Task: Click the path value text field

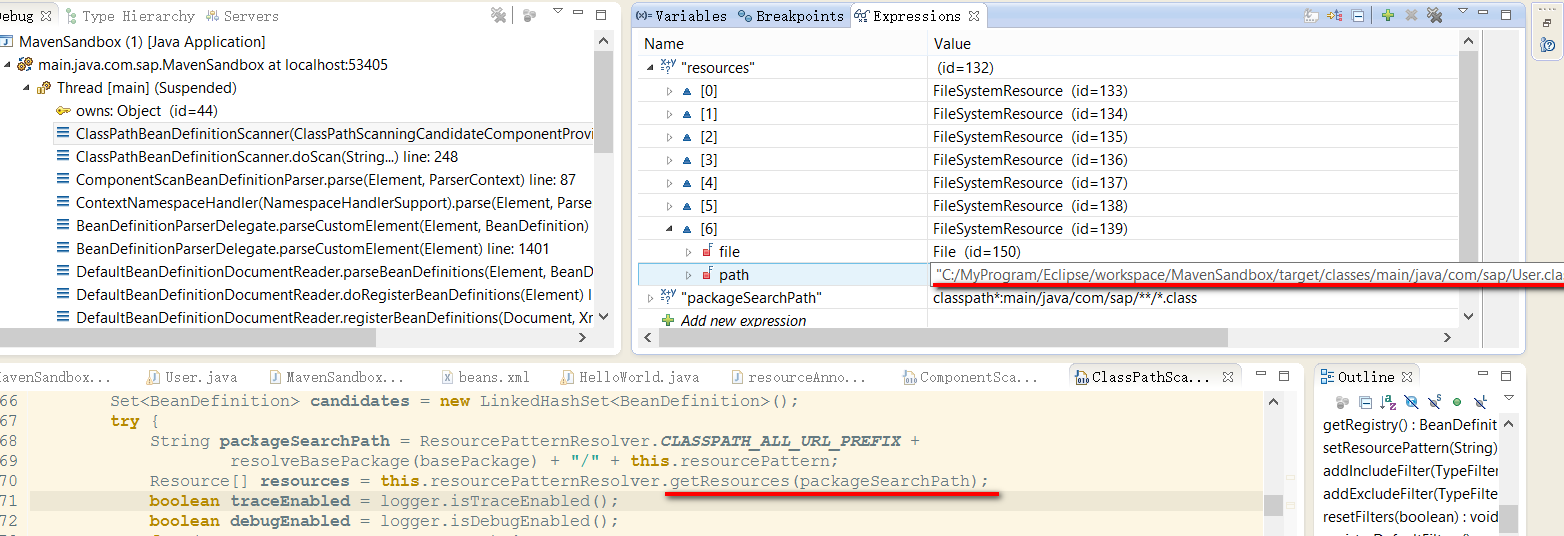Action: tap(1245, 274)
